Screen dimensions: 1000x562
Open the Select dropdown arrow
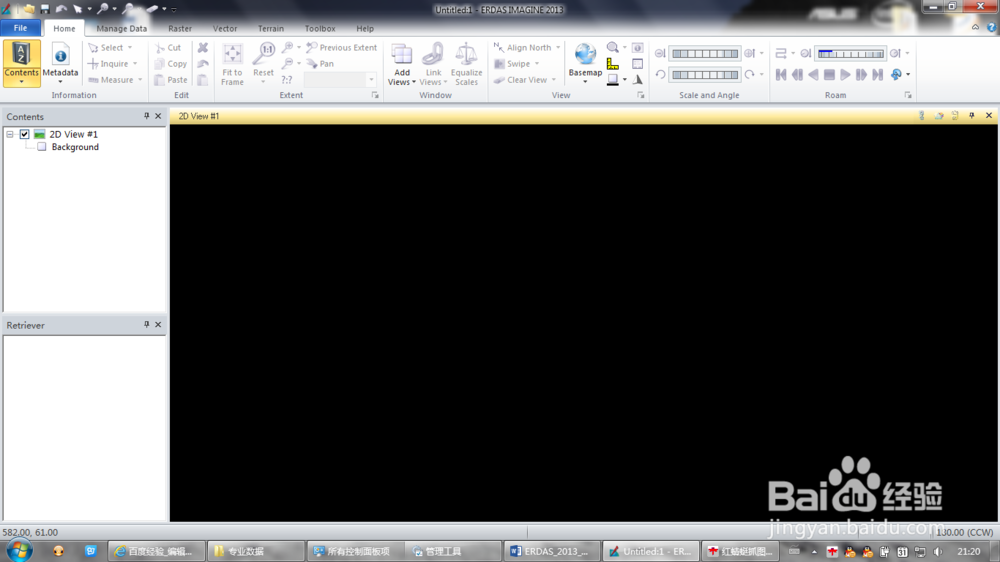[x=129, y=48]
